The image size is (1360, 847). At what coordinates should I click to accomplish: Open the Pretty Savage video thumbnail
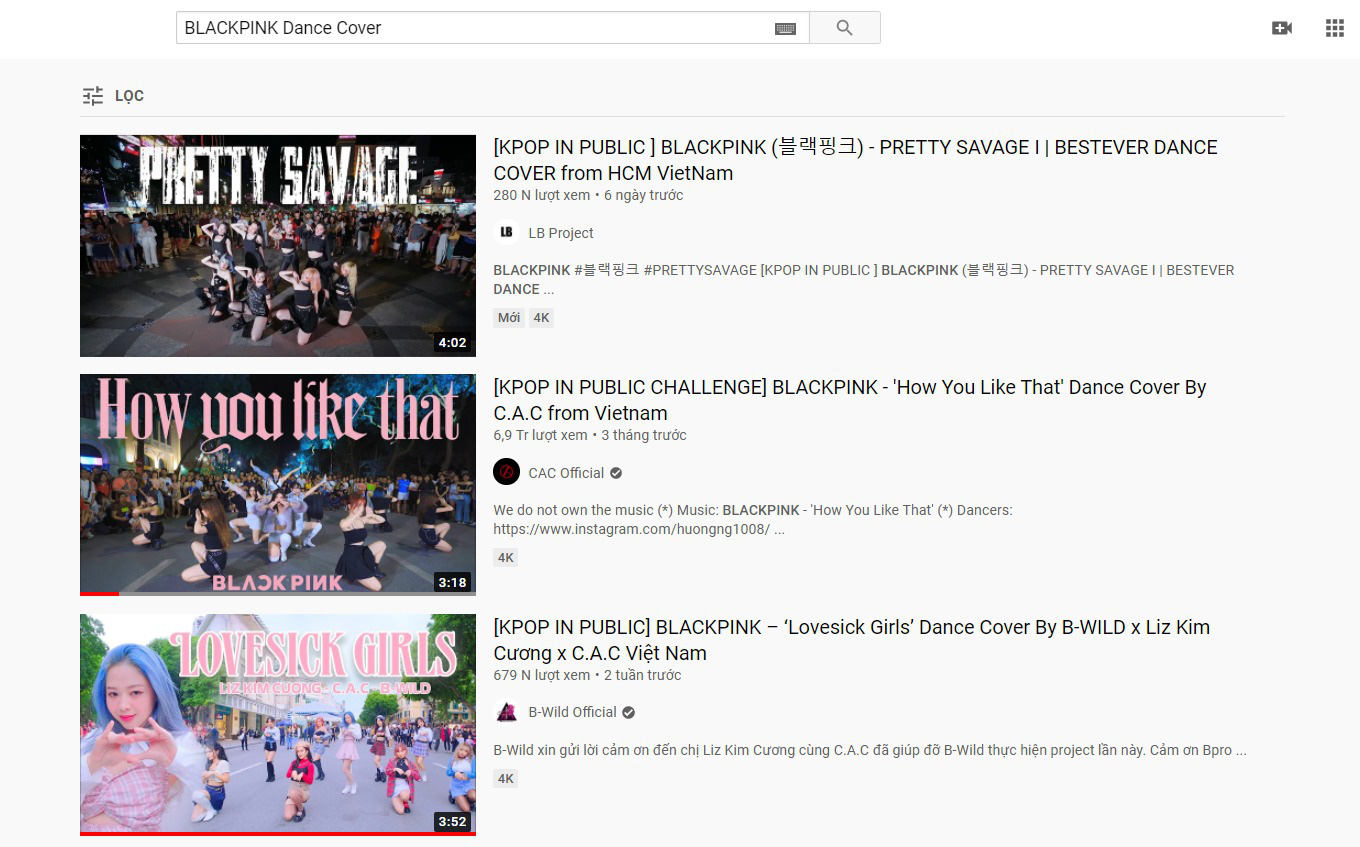[x=278, y=246]
